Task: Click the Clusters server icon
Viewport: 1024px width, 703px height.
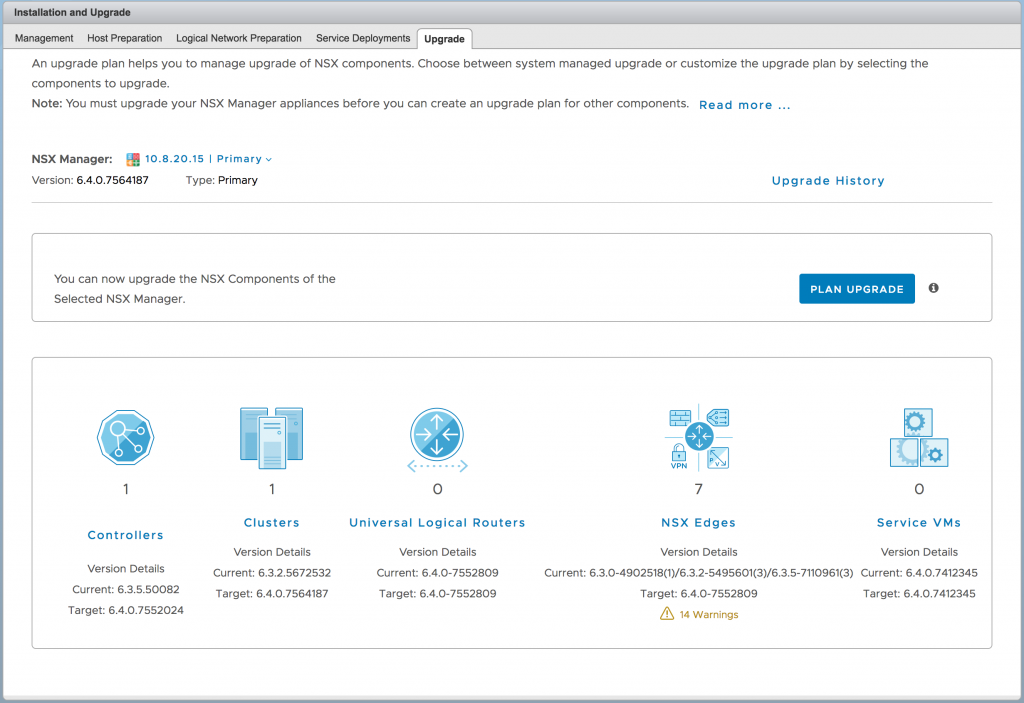Action: click(271, 437)
